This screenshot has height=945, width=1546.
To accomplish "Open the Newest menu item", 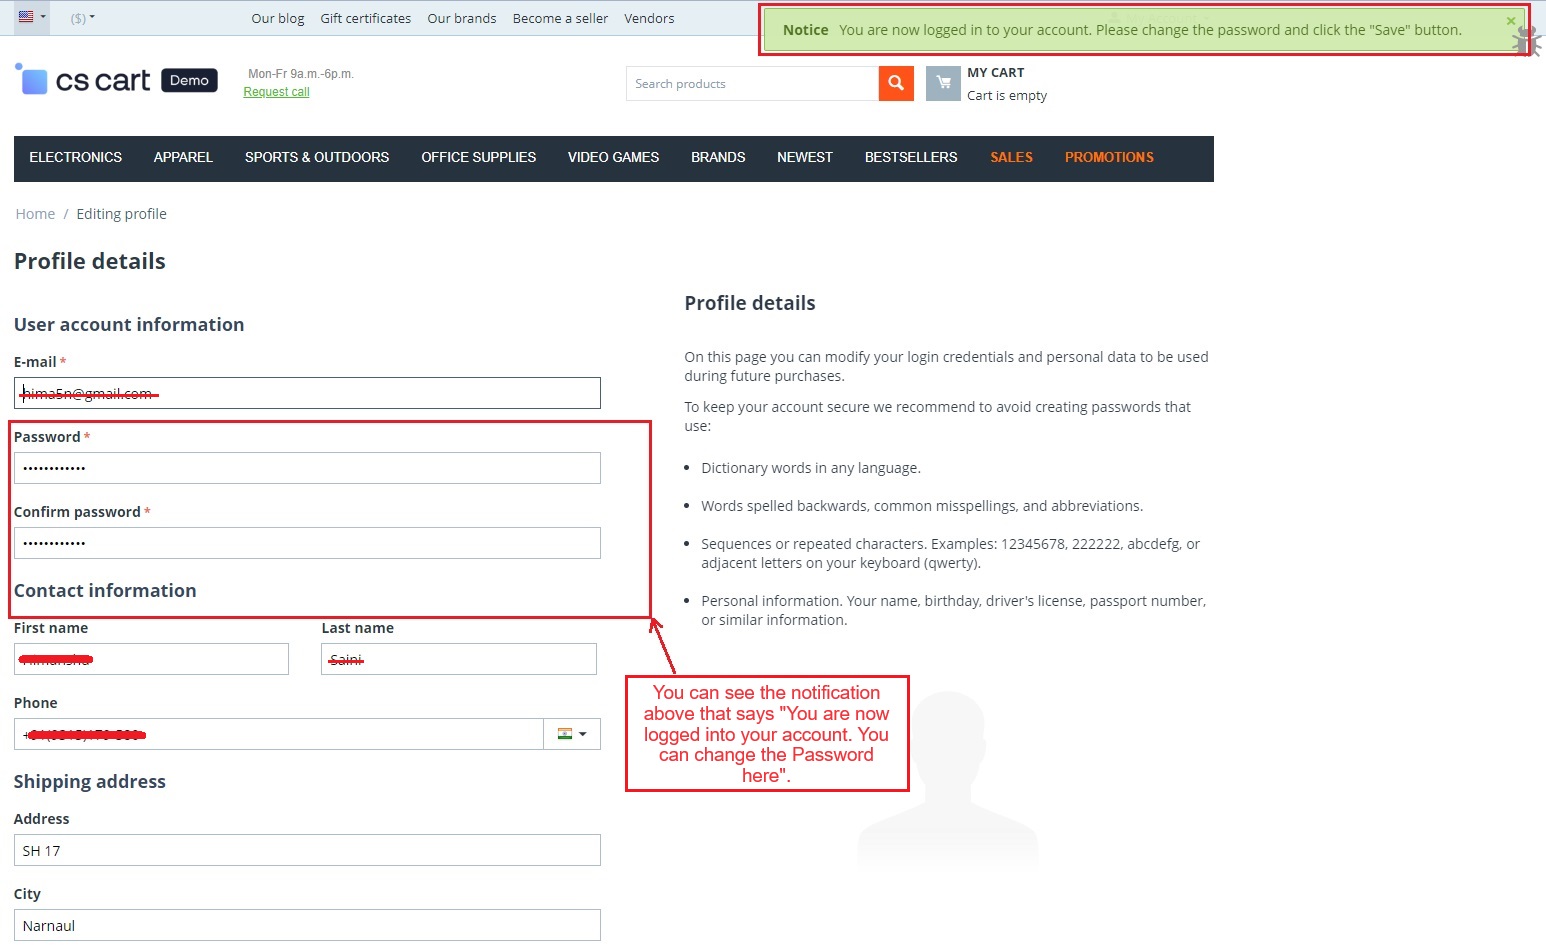I will (x=805, y=158).
